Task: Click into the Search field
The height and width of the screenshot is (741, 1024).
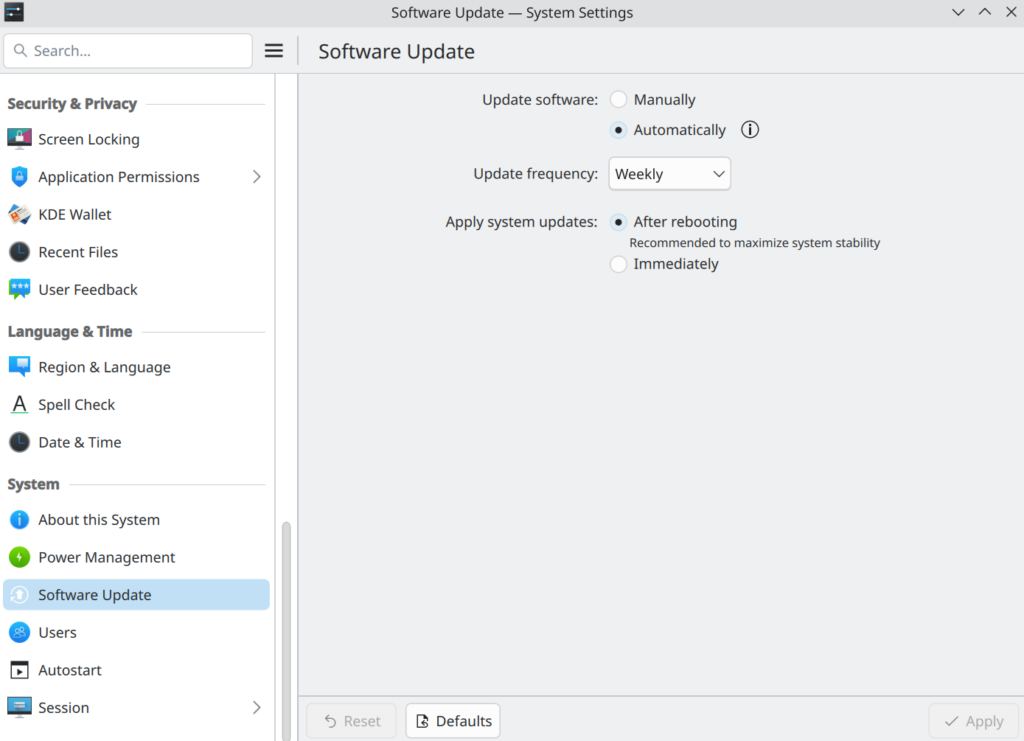Action: [128, 51]
